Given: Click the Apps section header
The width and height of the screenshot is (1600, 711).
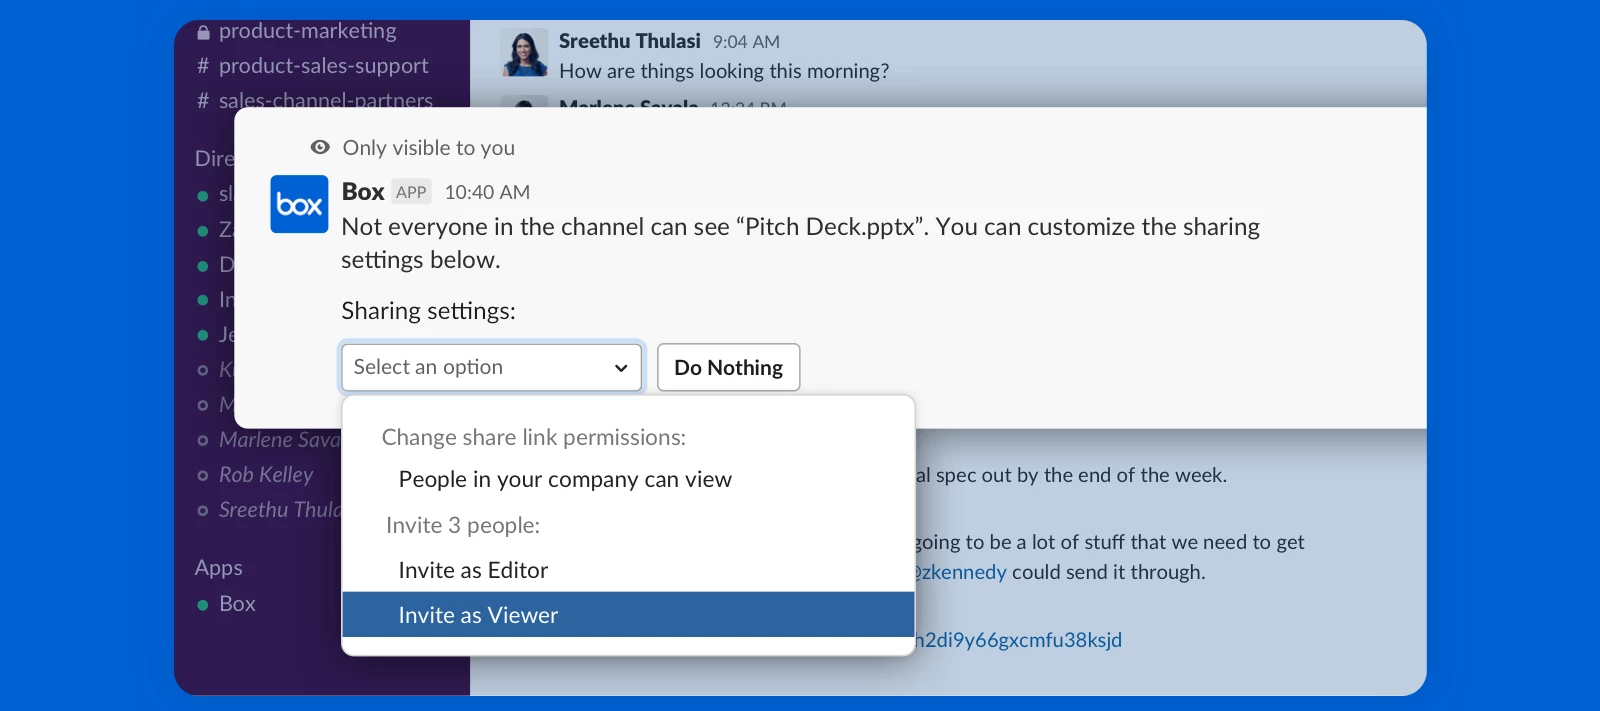Looking at the screenshot, I should [219, 568].
